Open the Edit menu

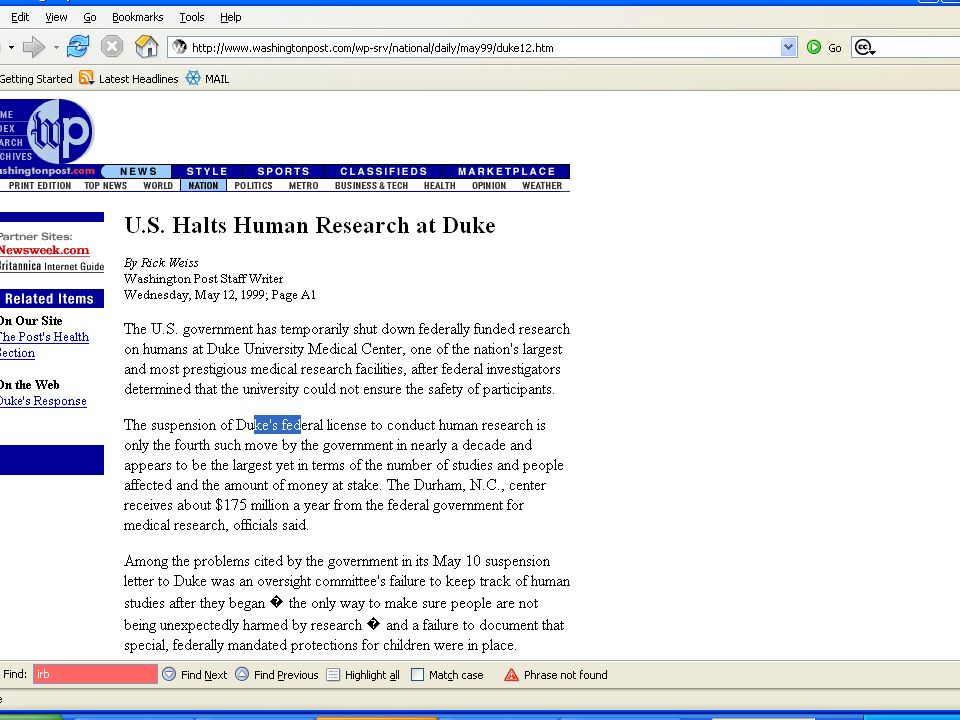tap(20, 17)
